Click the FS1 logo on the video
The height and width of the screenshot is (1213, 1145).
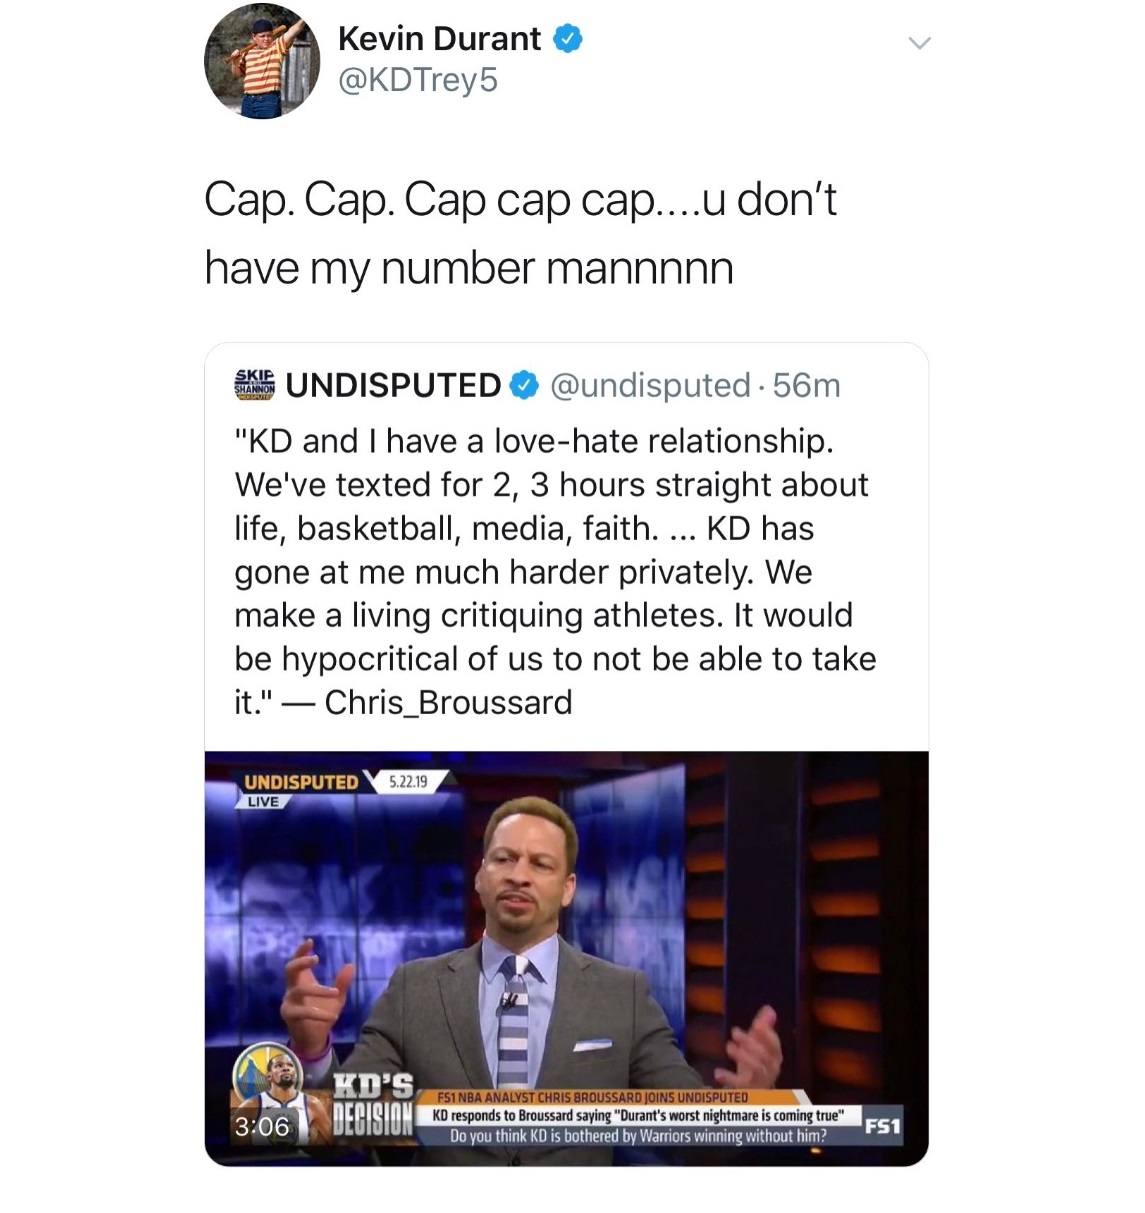(883, 1126)
